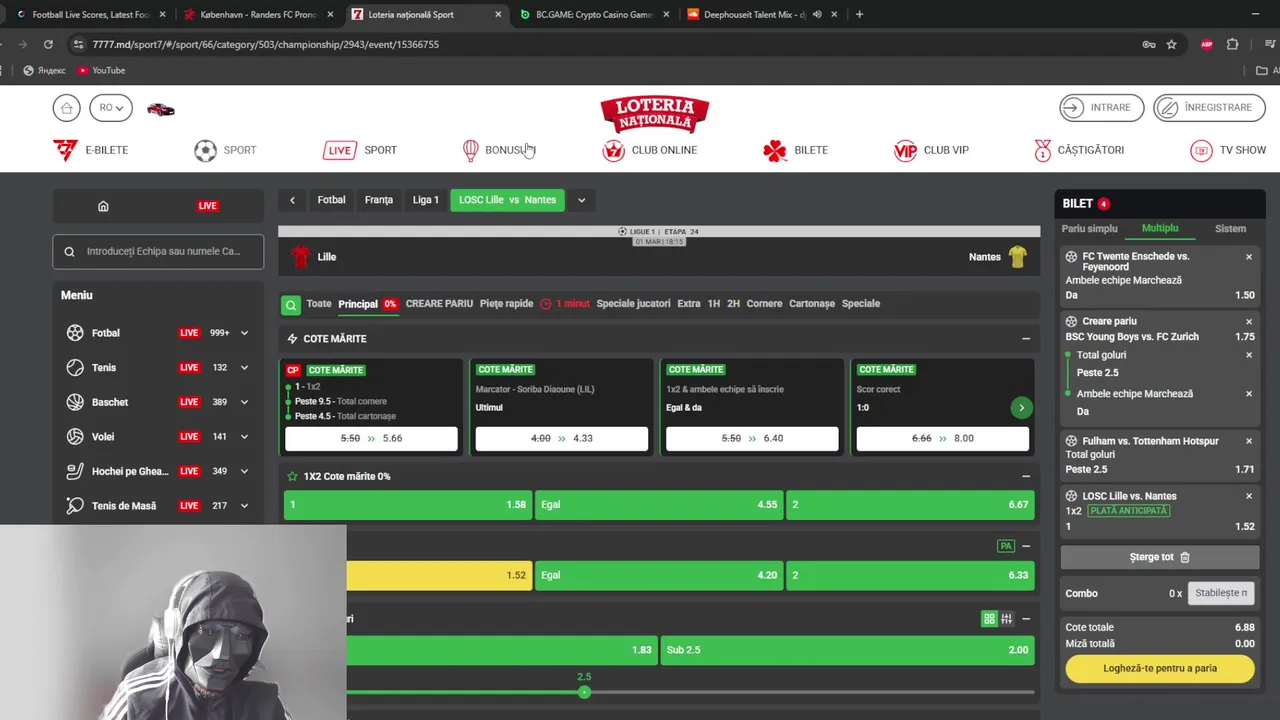Click the green market search icon
This screenshot has height=720, width=1280.
tap(290, 305)
